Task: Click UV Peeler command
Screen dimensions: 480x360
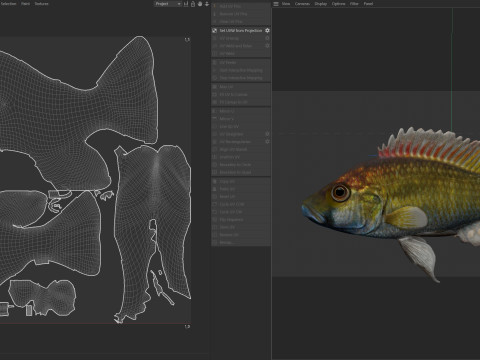Action: point(241,62)
